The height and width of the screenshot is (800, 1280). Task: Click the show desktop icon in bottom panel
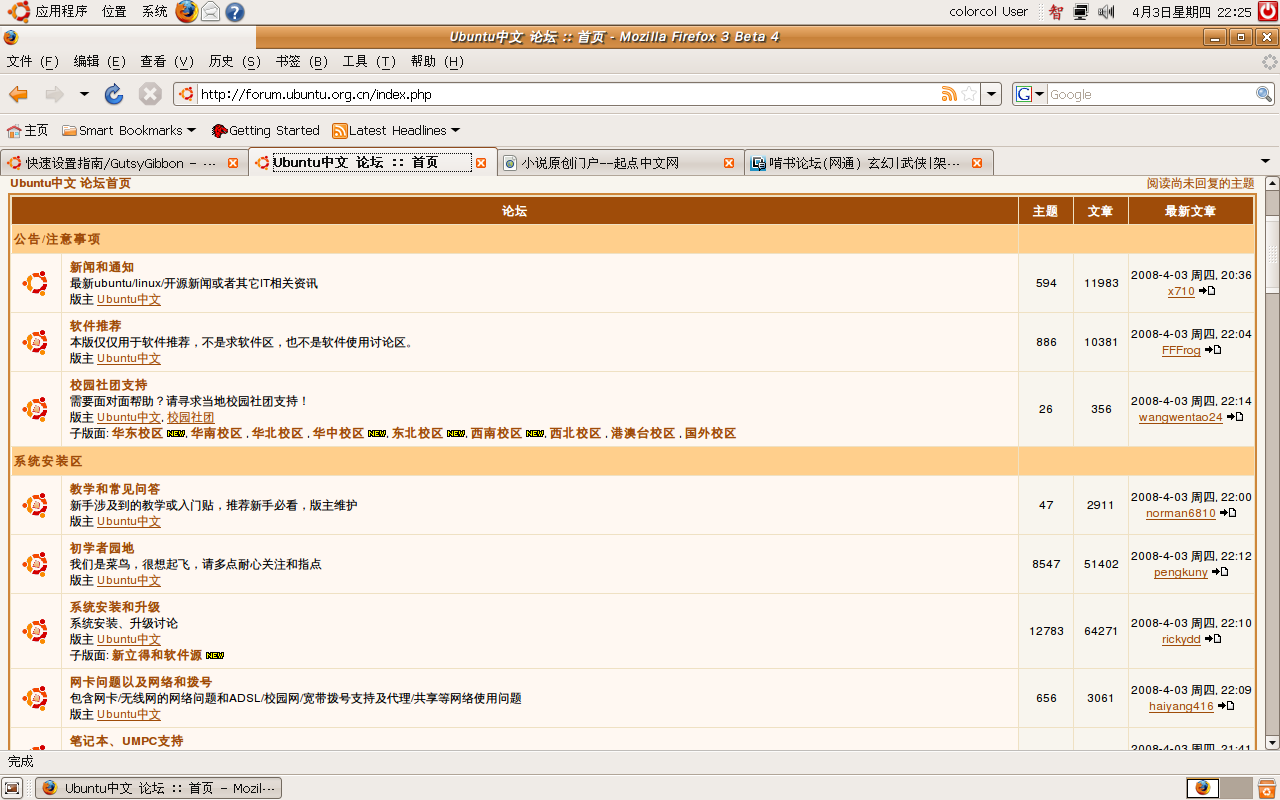pyautogui.click(x=12, y=788)
